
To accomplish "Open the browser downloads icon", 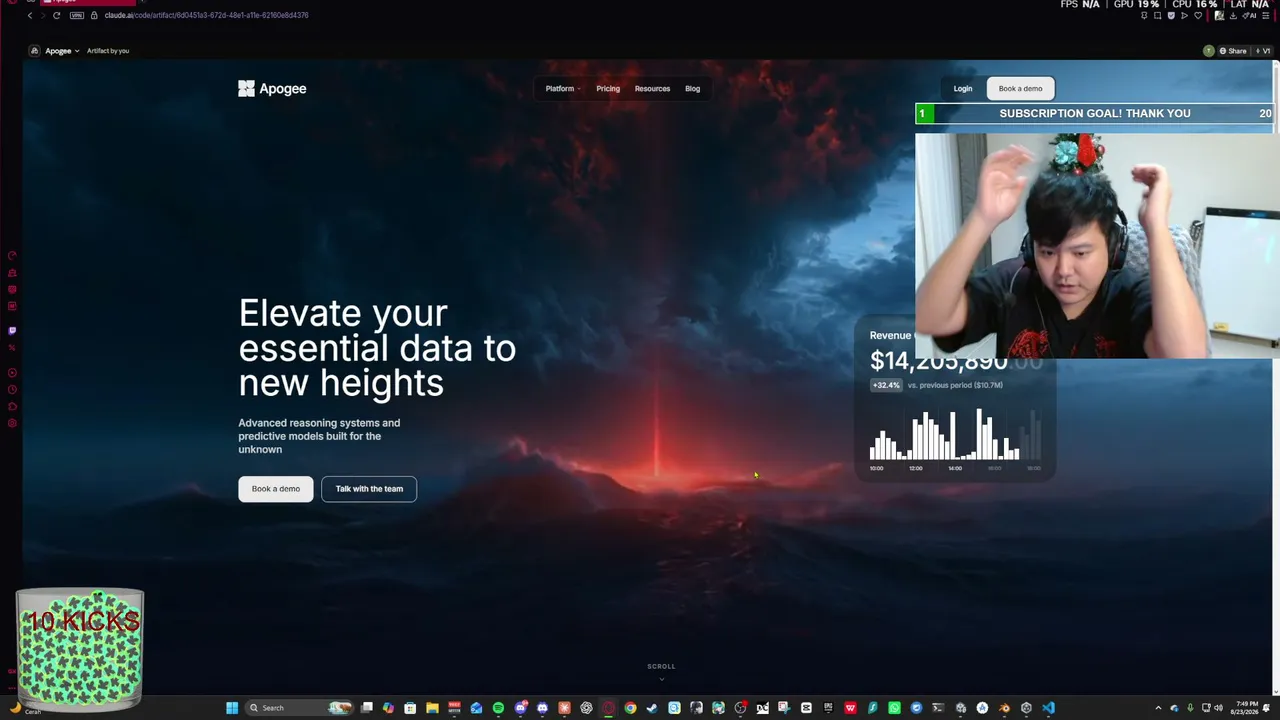I will pyautogui.click(x=1233, y=15).
